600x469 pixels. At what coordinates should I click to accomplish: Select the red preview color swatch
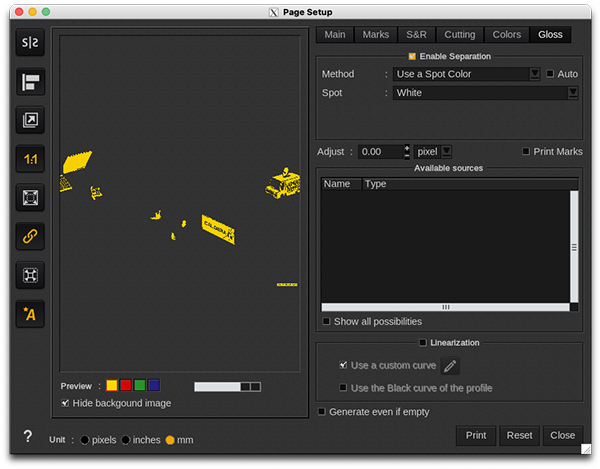click(x=126, y=386)
